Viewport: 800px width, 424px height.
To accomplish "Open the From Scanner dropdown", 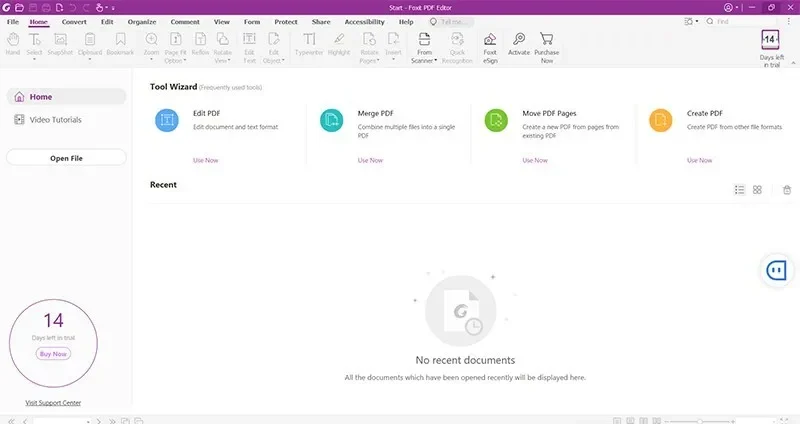I will [436, 61].
